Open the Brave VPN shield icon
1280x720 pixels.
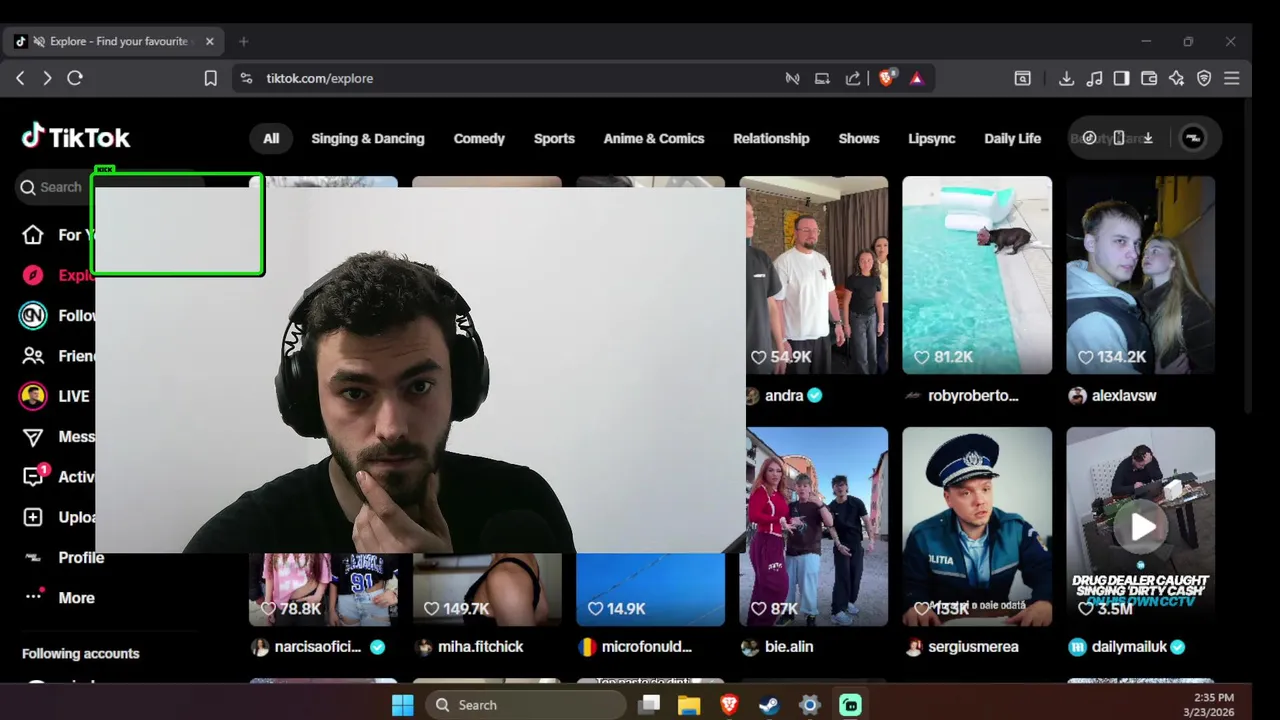pyautogui.click(x=1204, y=78)
